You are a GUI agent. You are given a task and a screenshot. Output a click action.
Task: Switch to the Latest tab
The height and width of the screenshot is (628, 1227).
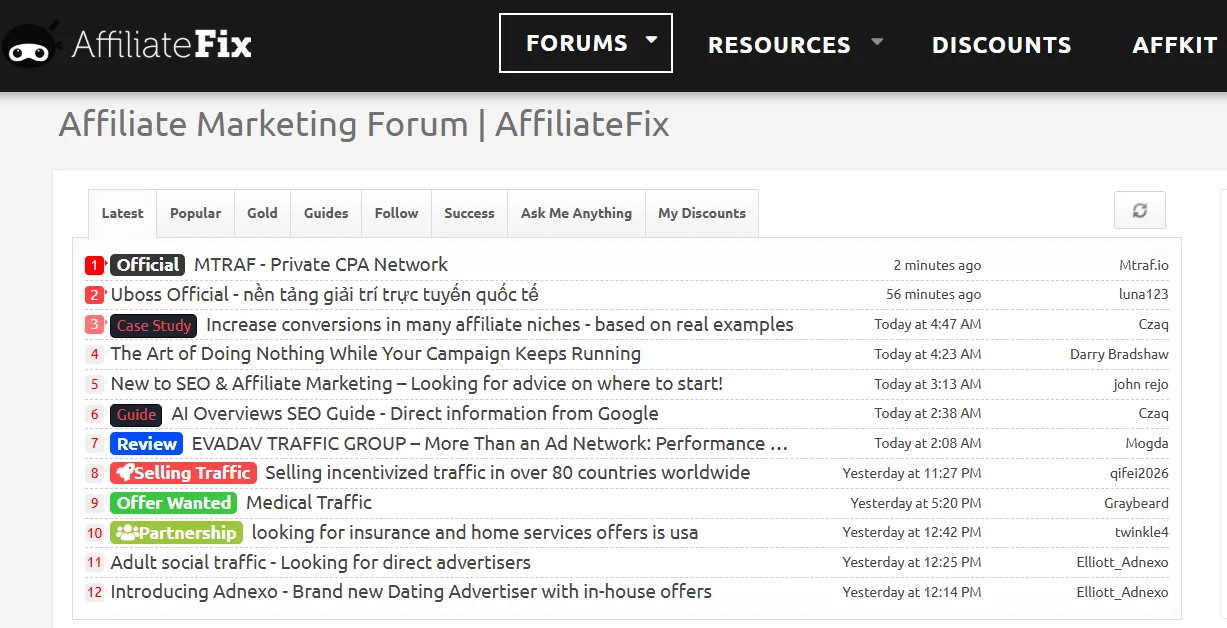[123, 213]
